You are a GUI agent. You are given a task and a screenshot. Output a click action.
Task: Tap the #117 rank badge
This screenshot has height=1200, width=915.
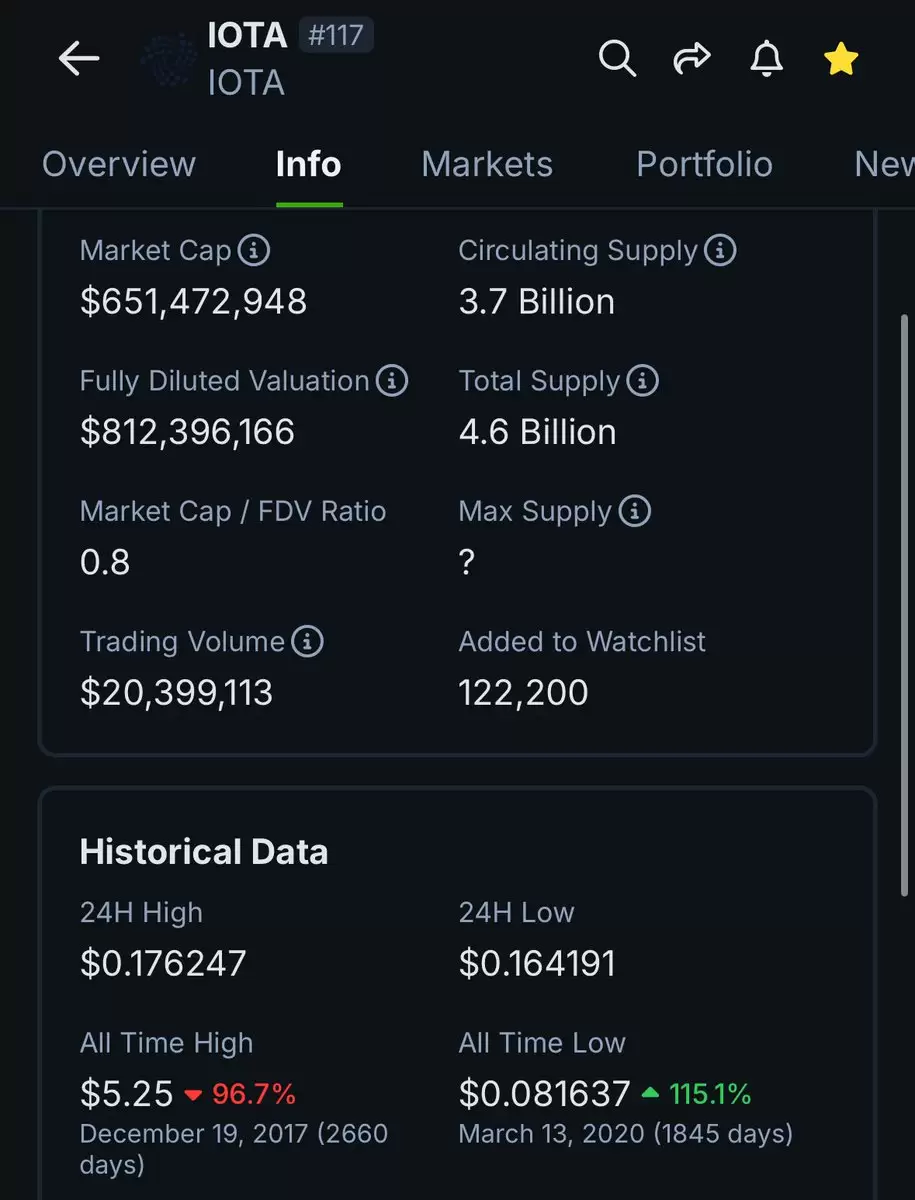click(336, 35)
